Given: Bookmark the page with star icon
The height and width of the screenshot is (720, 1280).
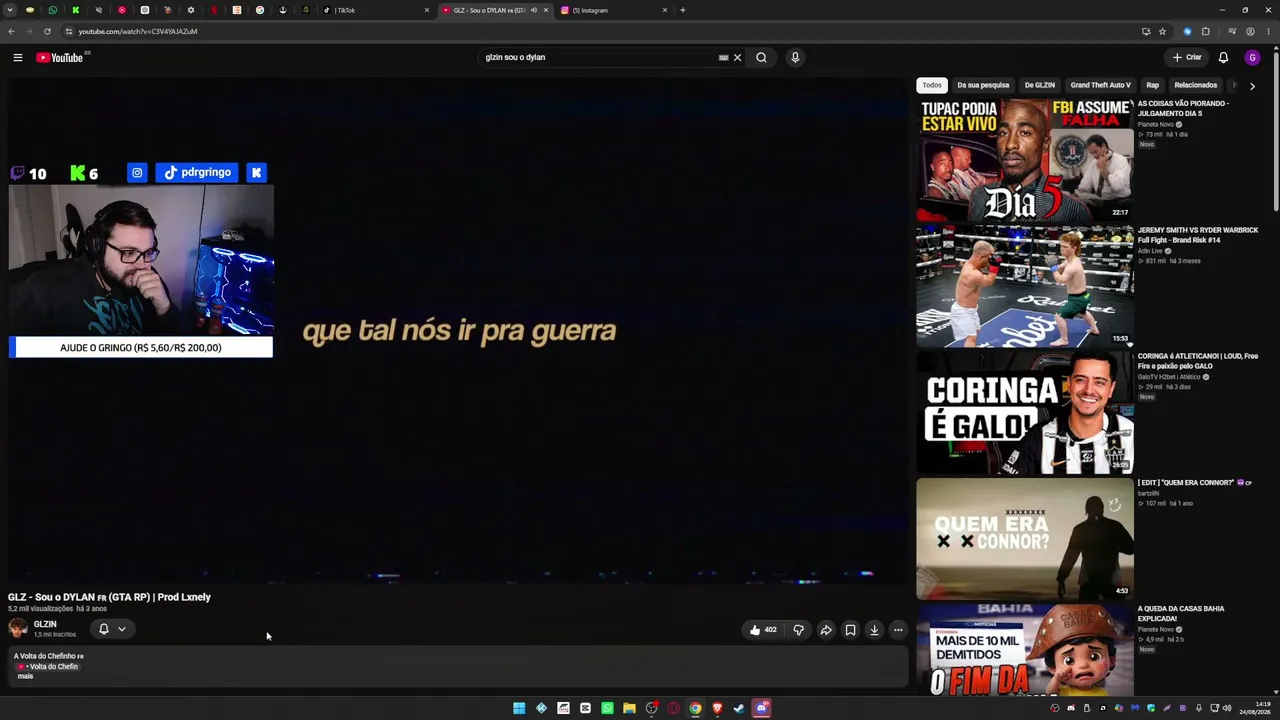Looking at the screenshot, I should tap(1162, 31).
